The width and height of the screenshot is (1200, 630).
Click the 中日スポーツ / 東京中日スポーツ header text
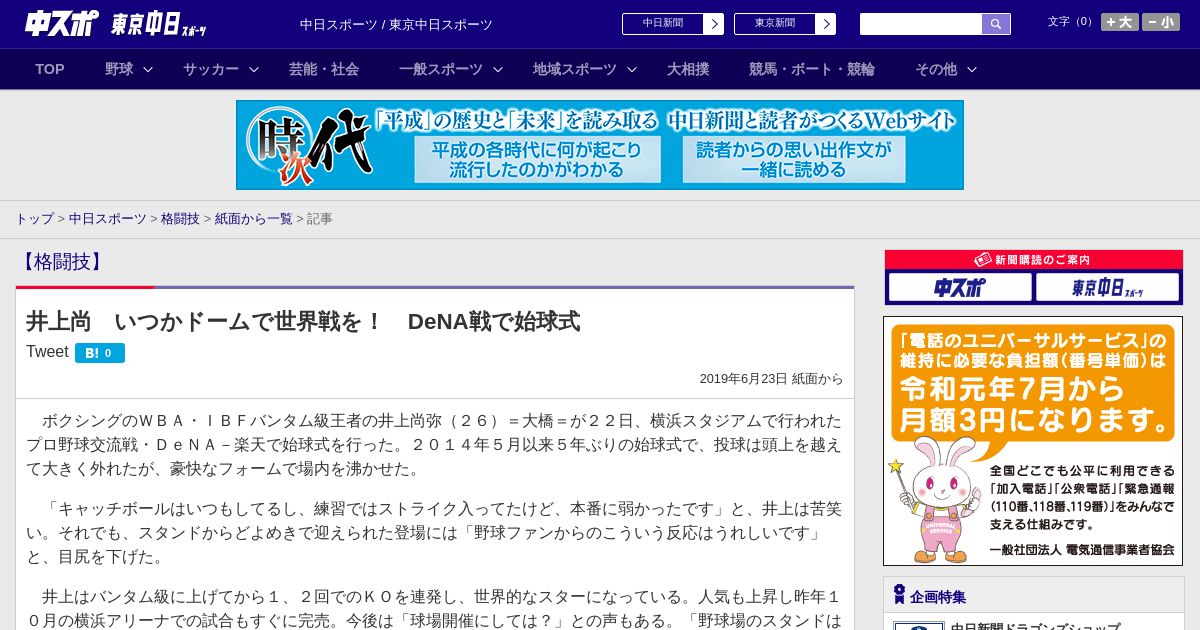point(396,24)
